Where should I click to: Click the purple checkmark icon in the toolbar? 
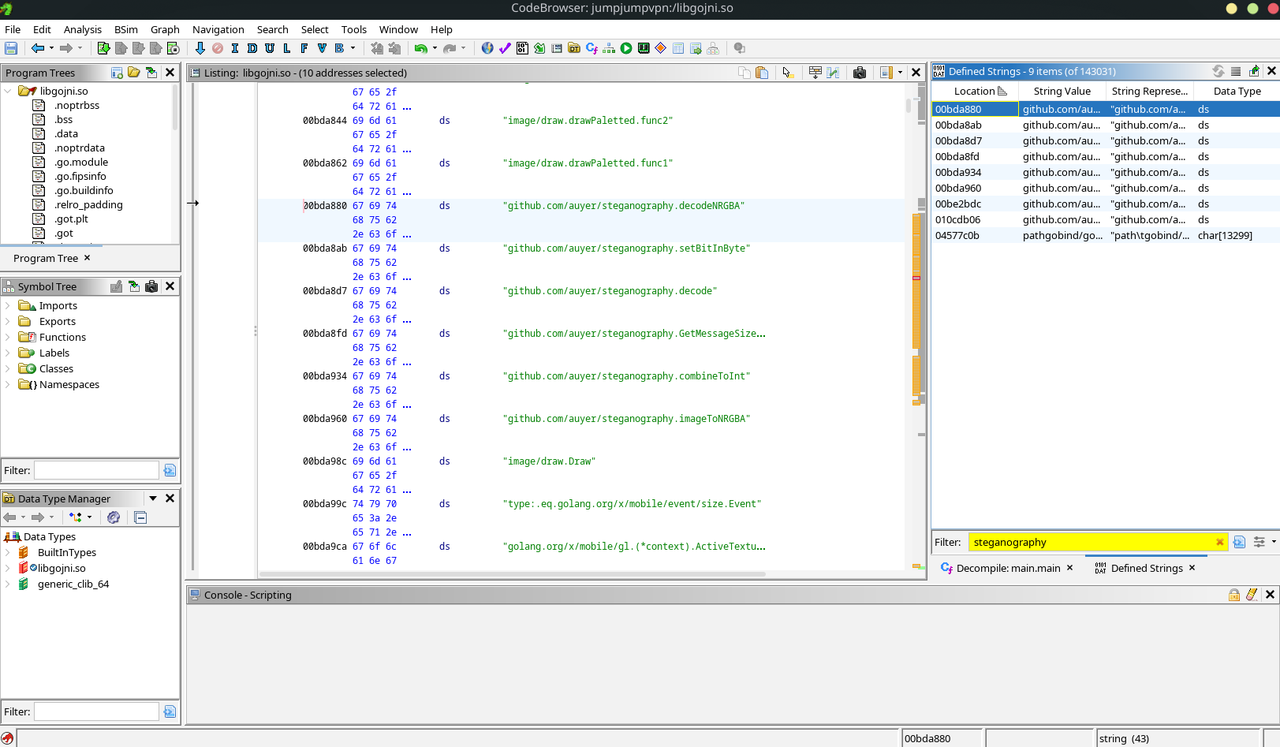[505, 48]
